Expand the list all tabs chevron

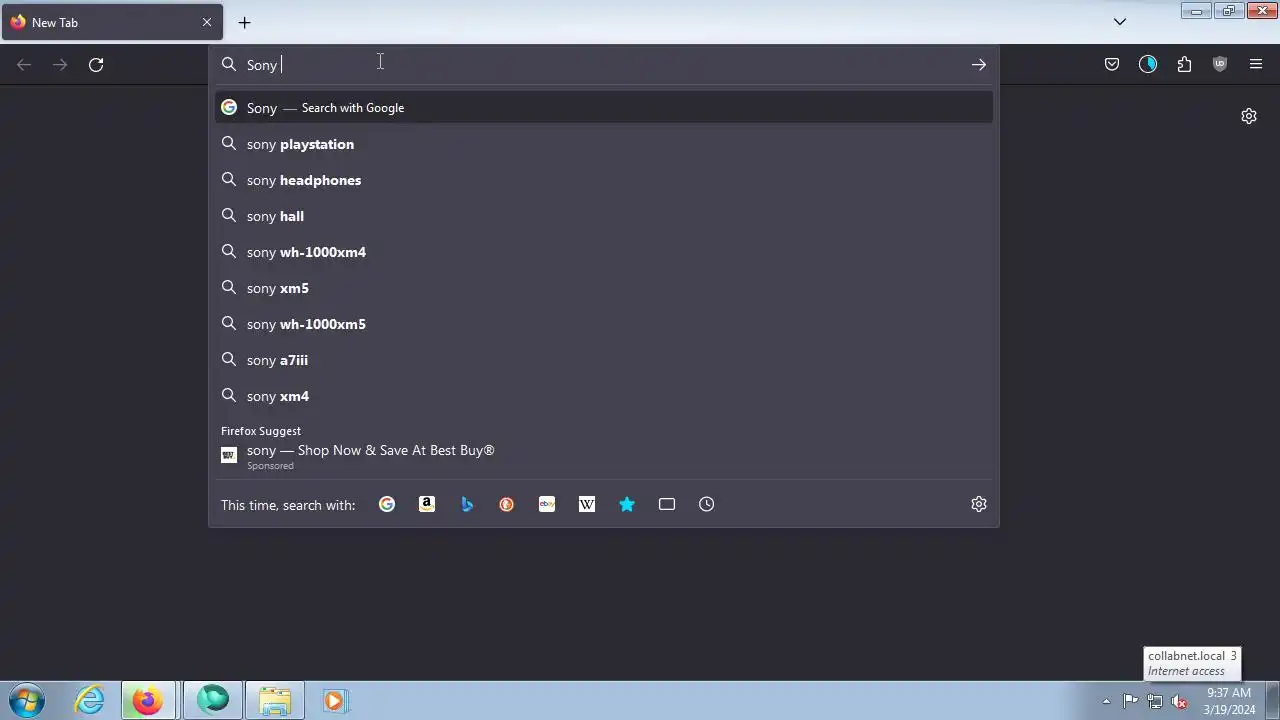click(x=1120, y=22)
